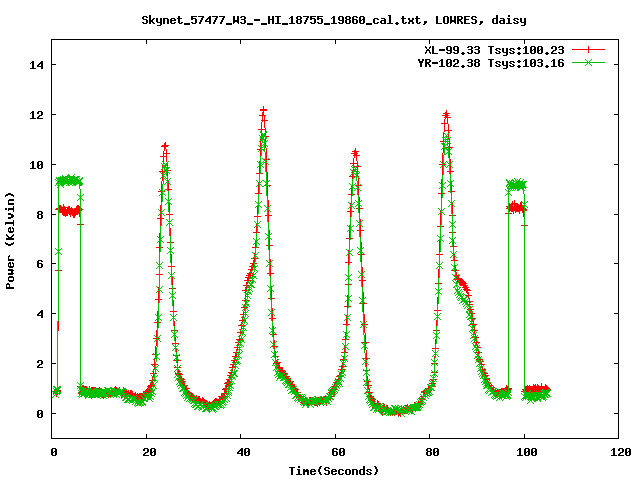
Task: Click the green calibration plateau at the plot start
Action: (69, 181)
